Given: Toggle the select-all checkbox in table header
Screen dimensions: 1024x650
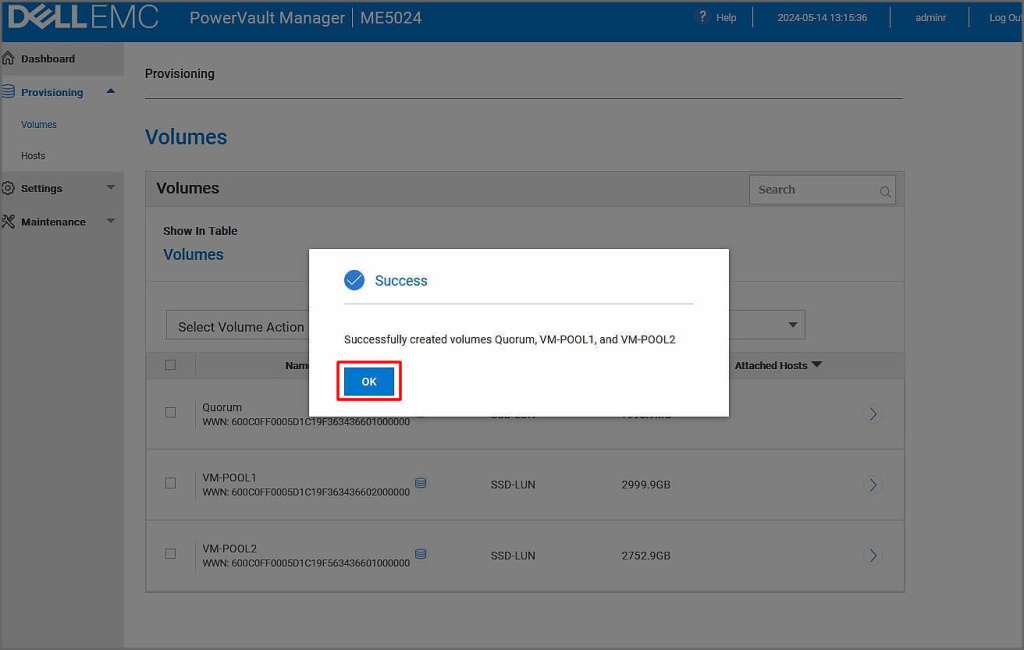Looking at the screenshot, I should click(170, 365).
